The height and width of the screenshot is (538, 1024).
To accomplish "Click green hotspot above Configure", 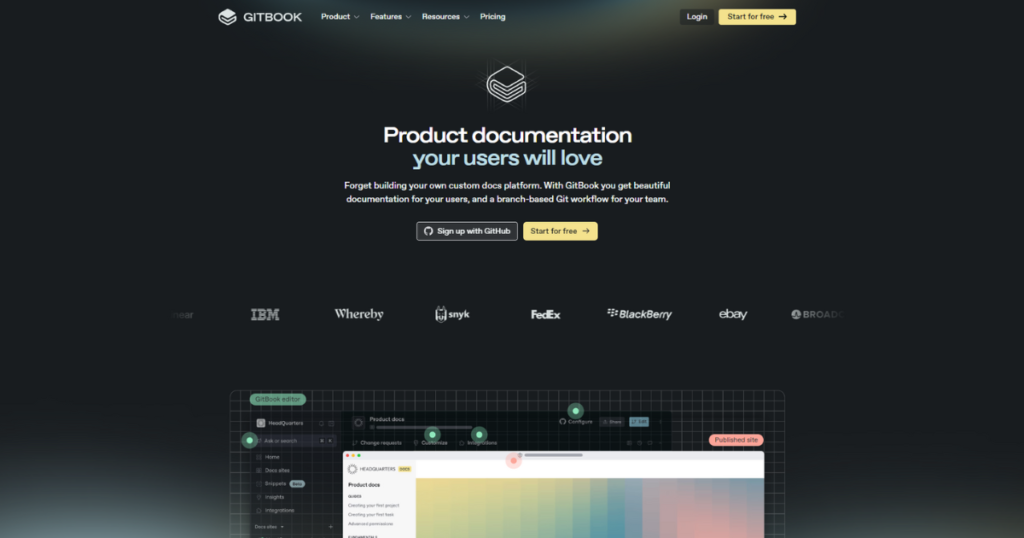I will 575,411.
